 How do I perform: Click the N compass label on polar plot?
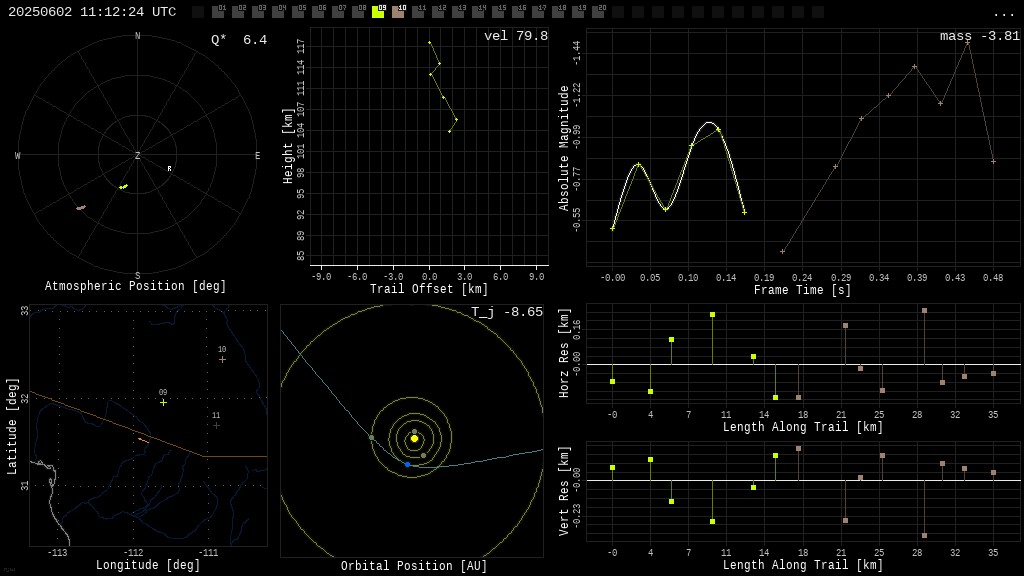tap(137, 36)
